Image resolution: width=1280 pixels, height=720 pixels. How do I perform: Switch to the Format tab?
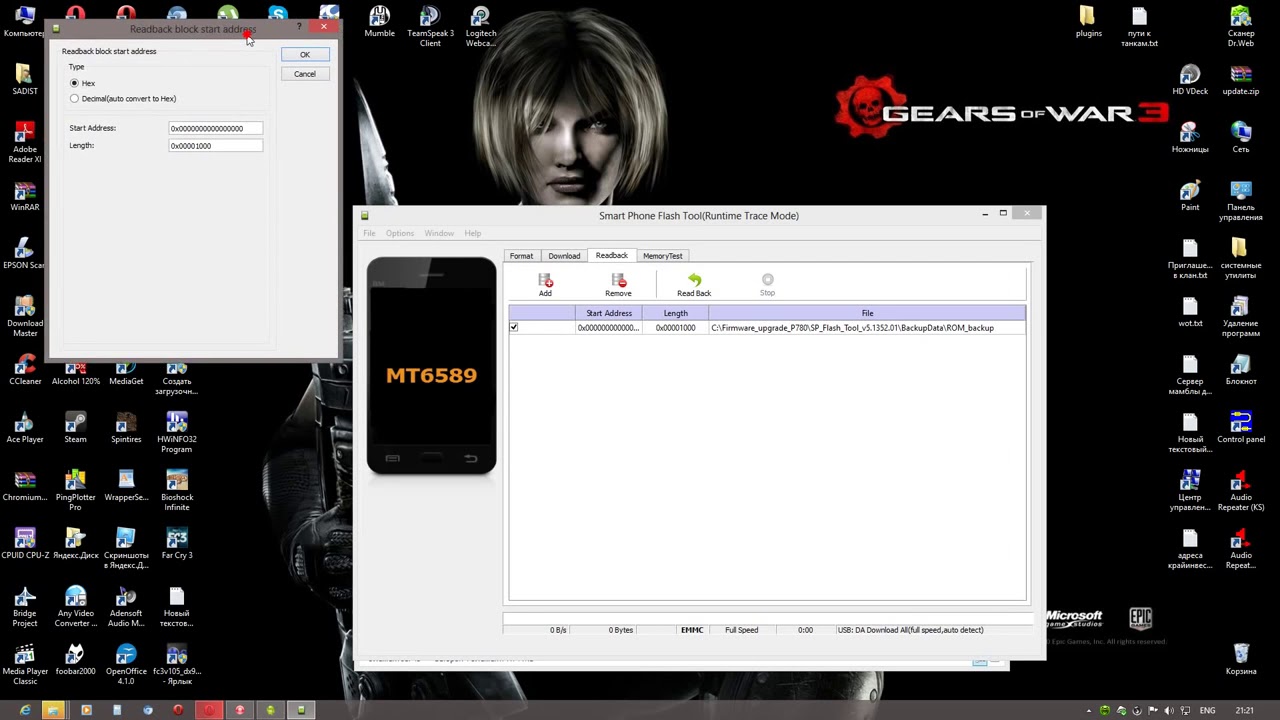(x=521, y=256)
